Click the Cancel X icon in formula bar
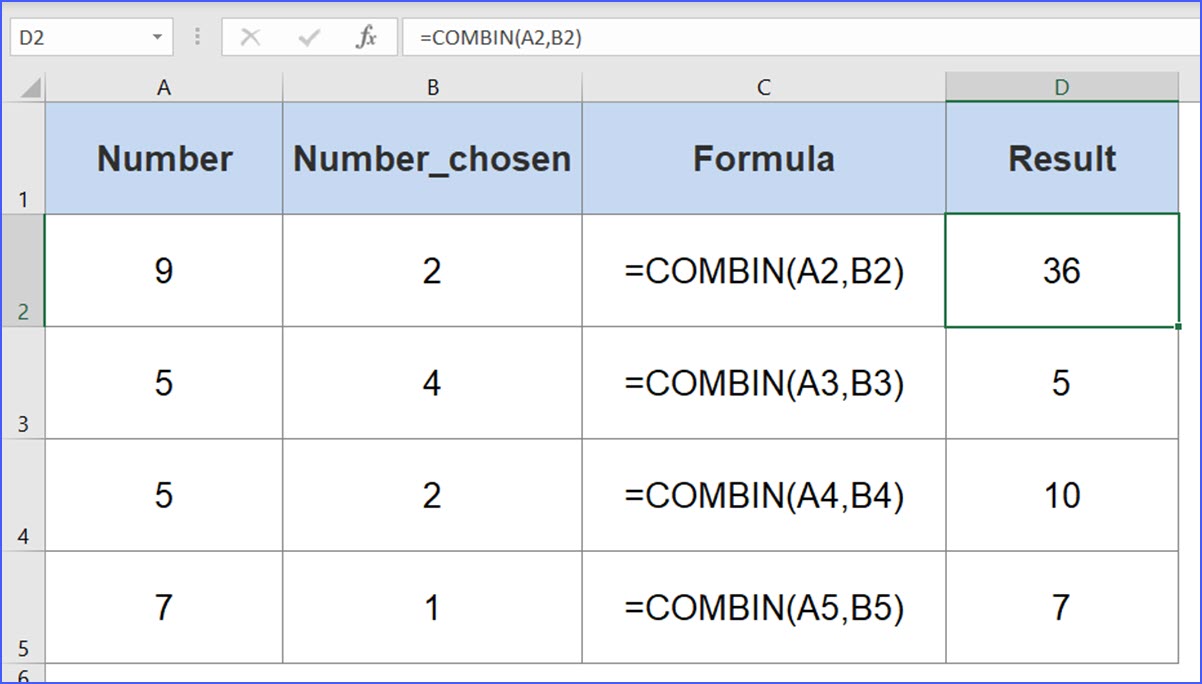This screenshot has width=1202, height=684. pyautogui.click(x=251, y=38)
